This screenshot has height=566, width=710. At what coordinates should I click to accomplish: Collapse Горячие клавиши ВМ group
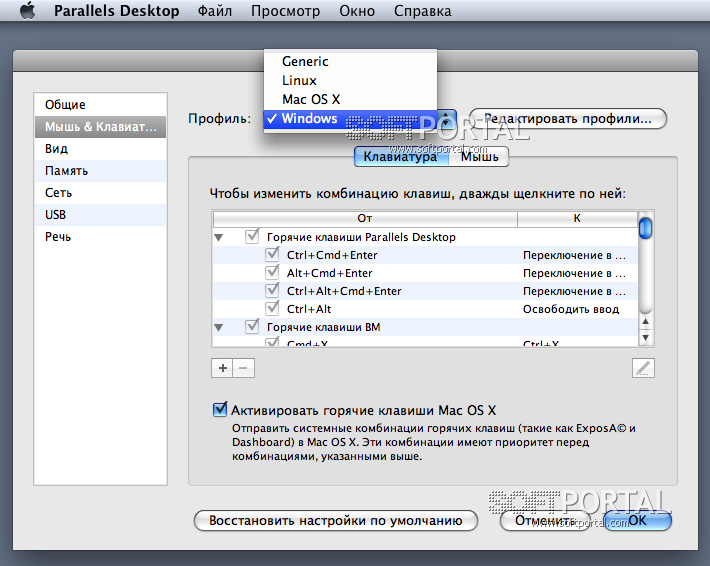click(219, 327)
